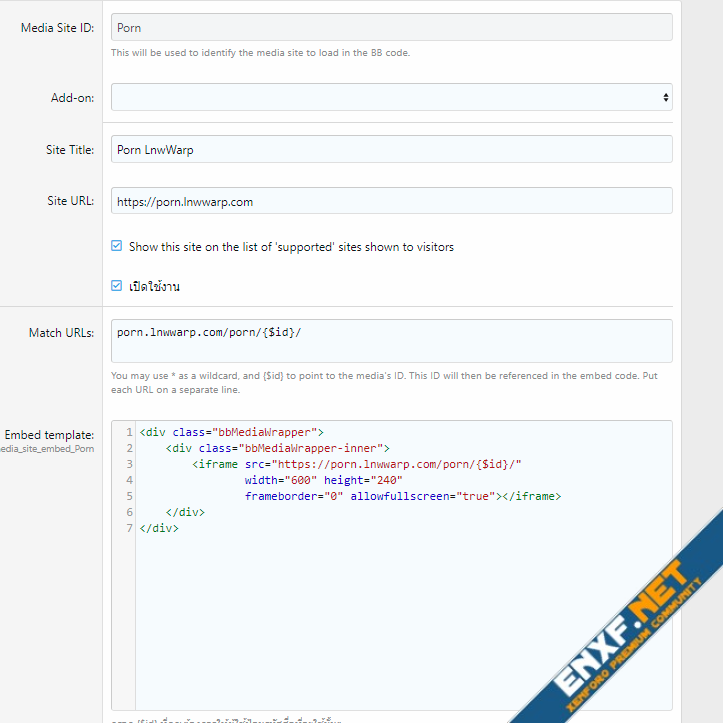
Task: Click the width="600" code line
Action: 323,481
